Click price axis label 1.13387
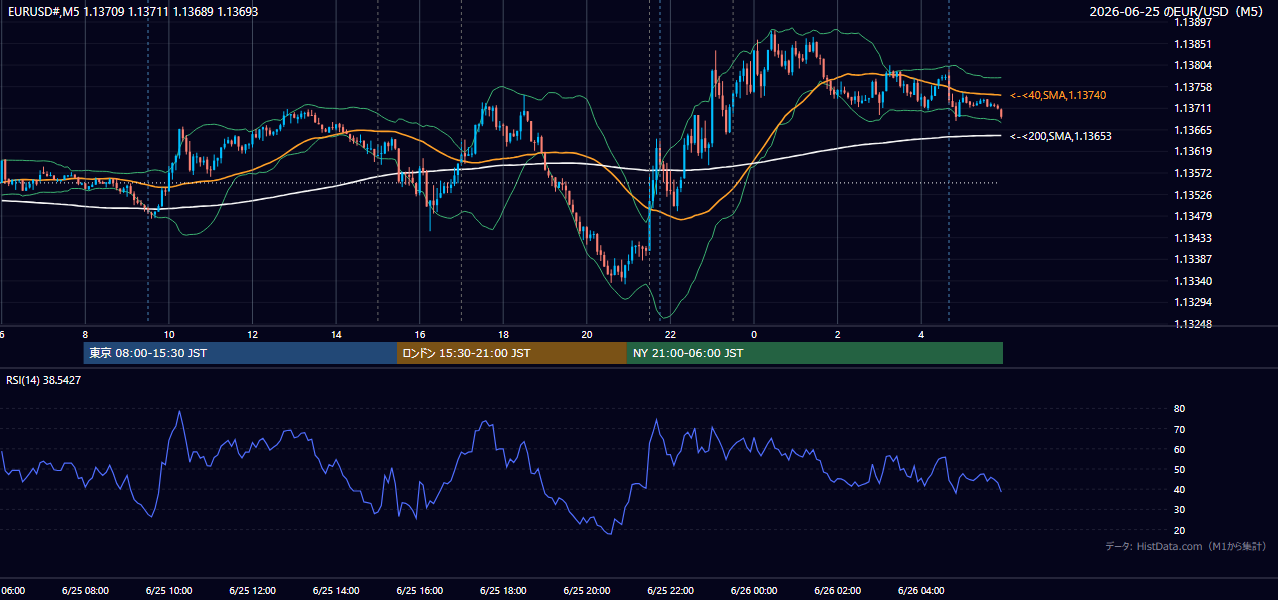The height and width of the screenshot is (600, 1278). [x=1193, y=259]
